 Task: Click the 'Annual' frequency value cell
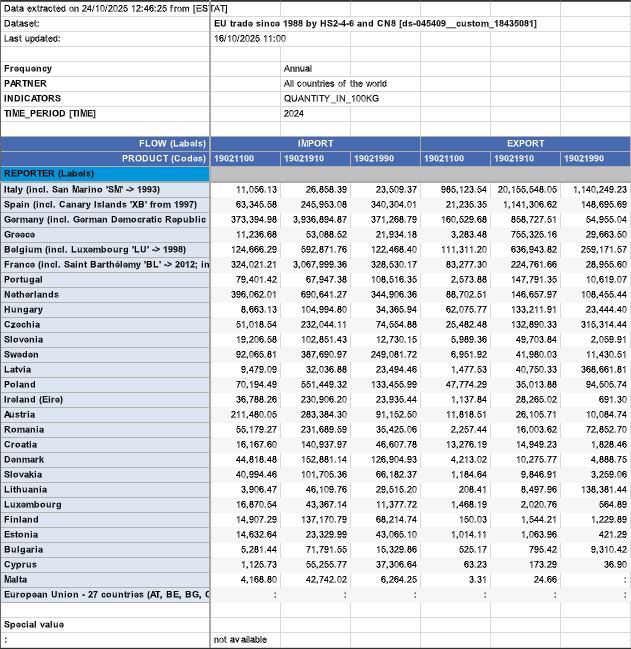[298, 68]
